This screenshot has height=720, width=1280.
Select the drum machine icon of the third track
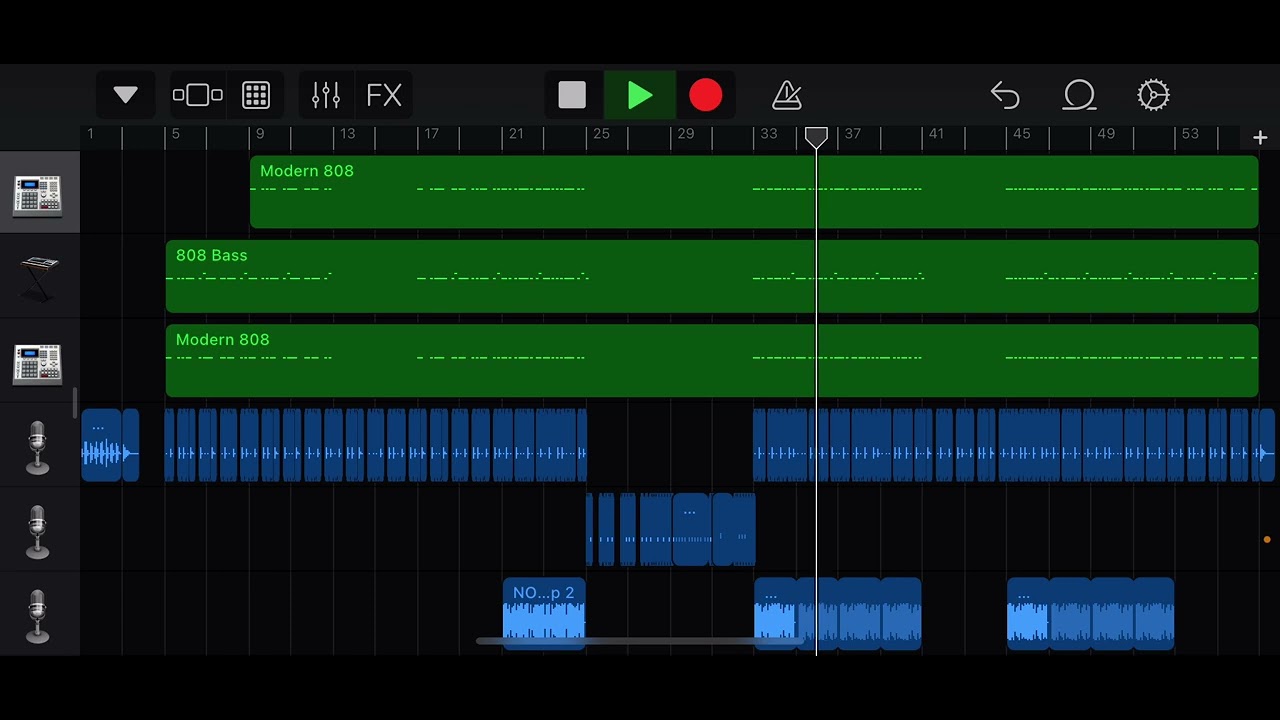point(37,364)
